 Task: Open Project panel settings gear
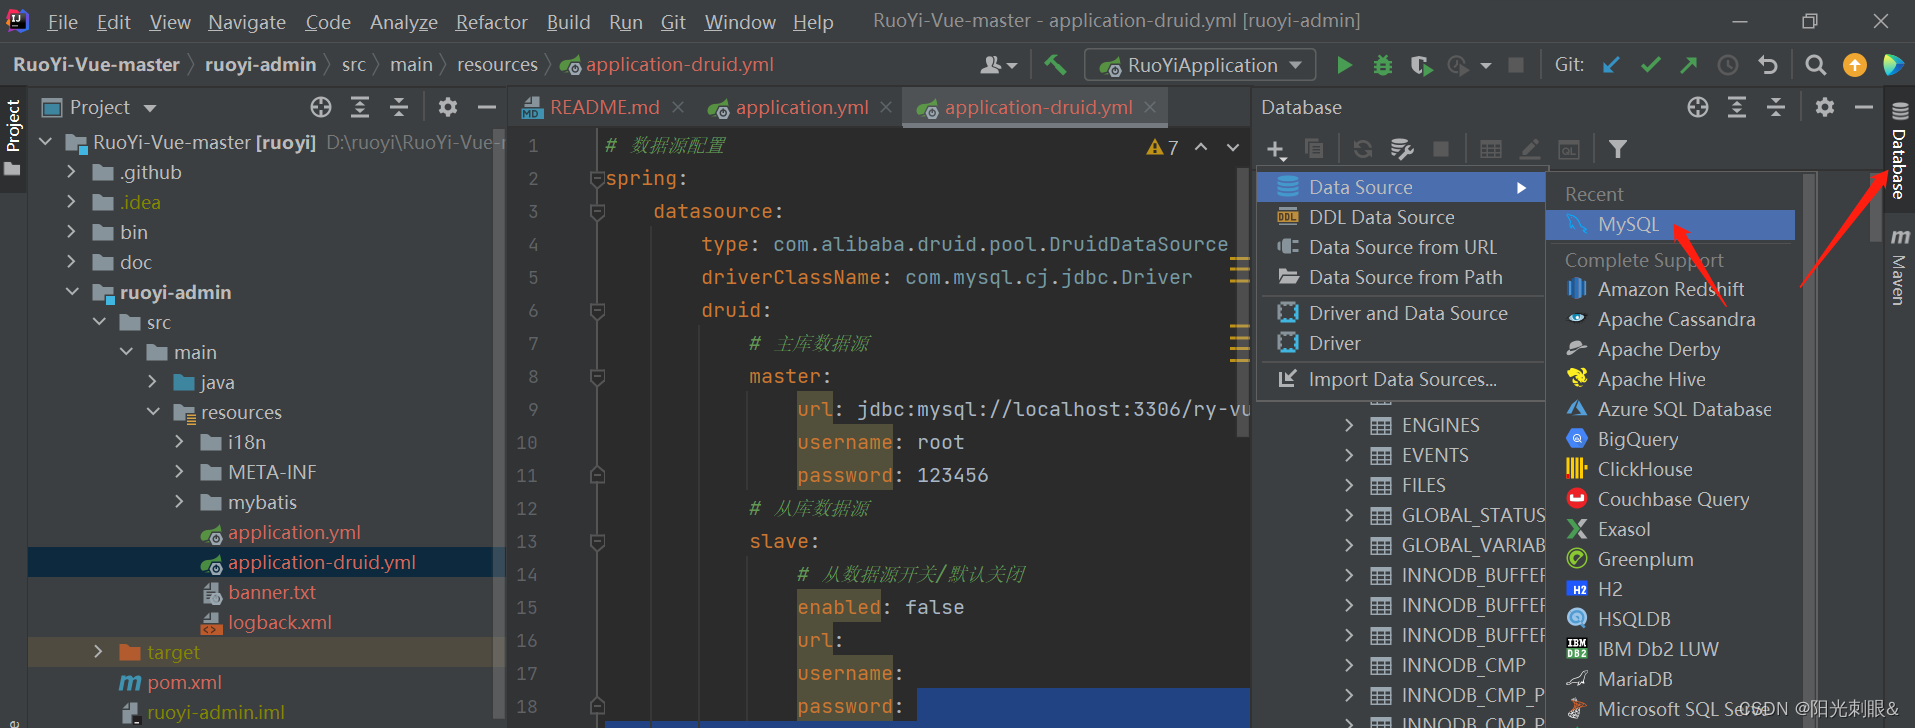click(x=448, y=107)
